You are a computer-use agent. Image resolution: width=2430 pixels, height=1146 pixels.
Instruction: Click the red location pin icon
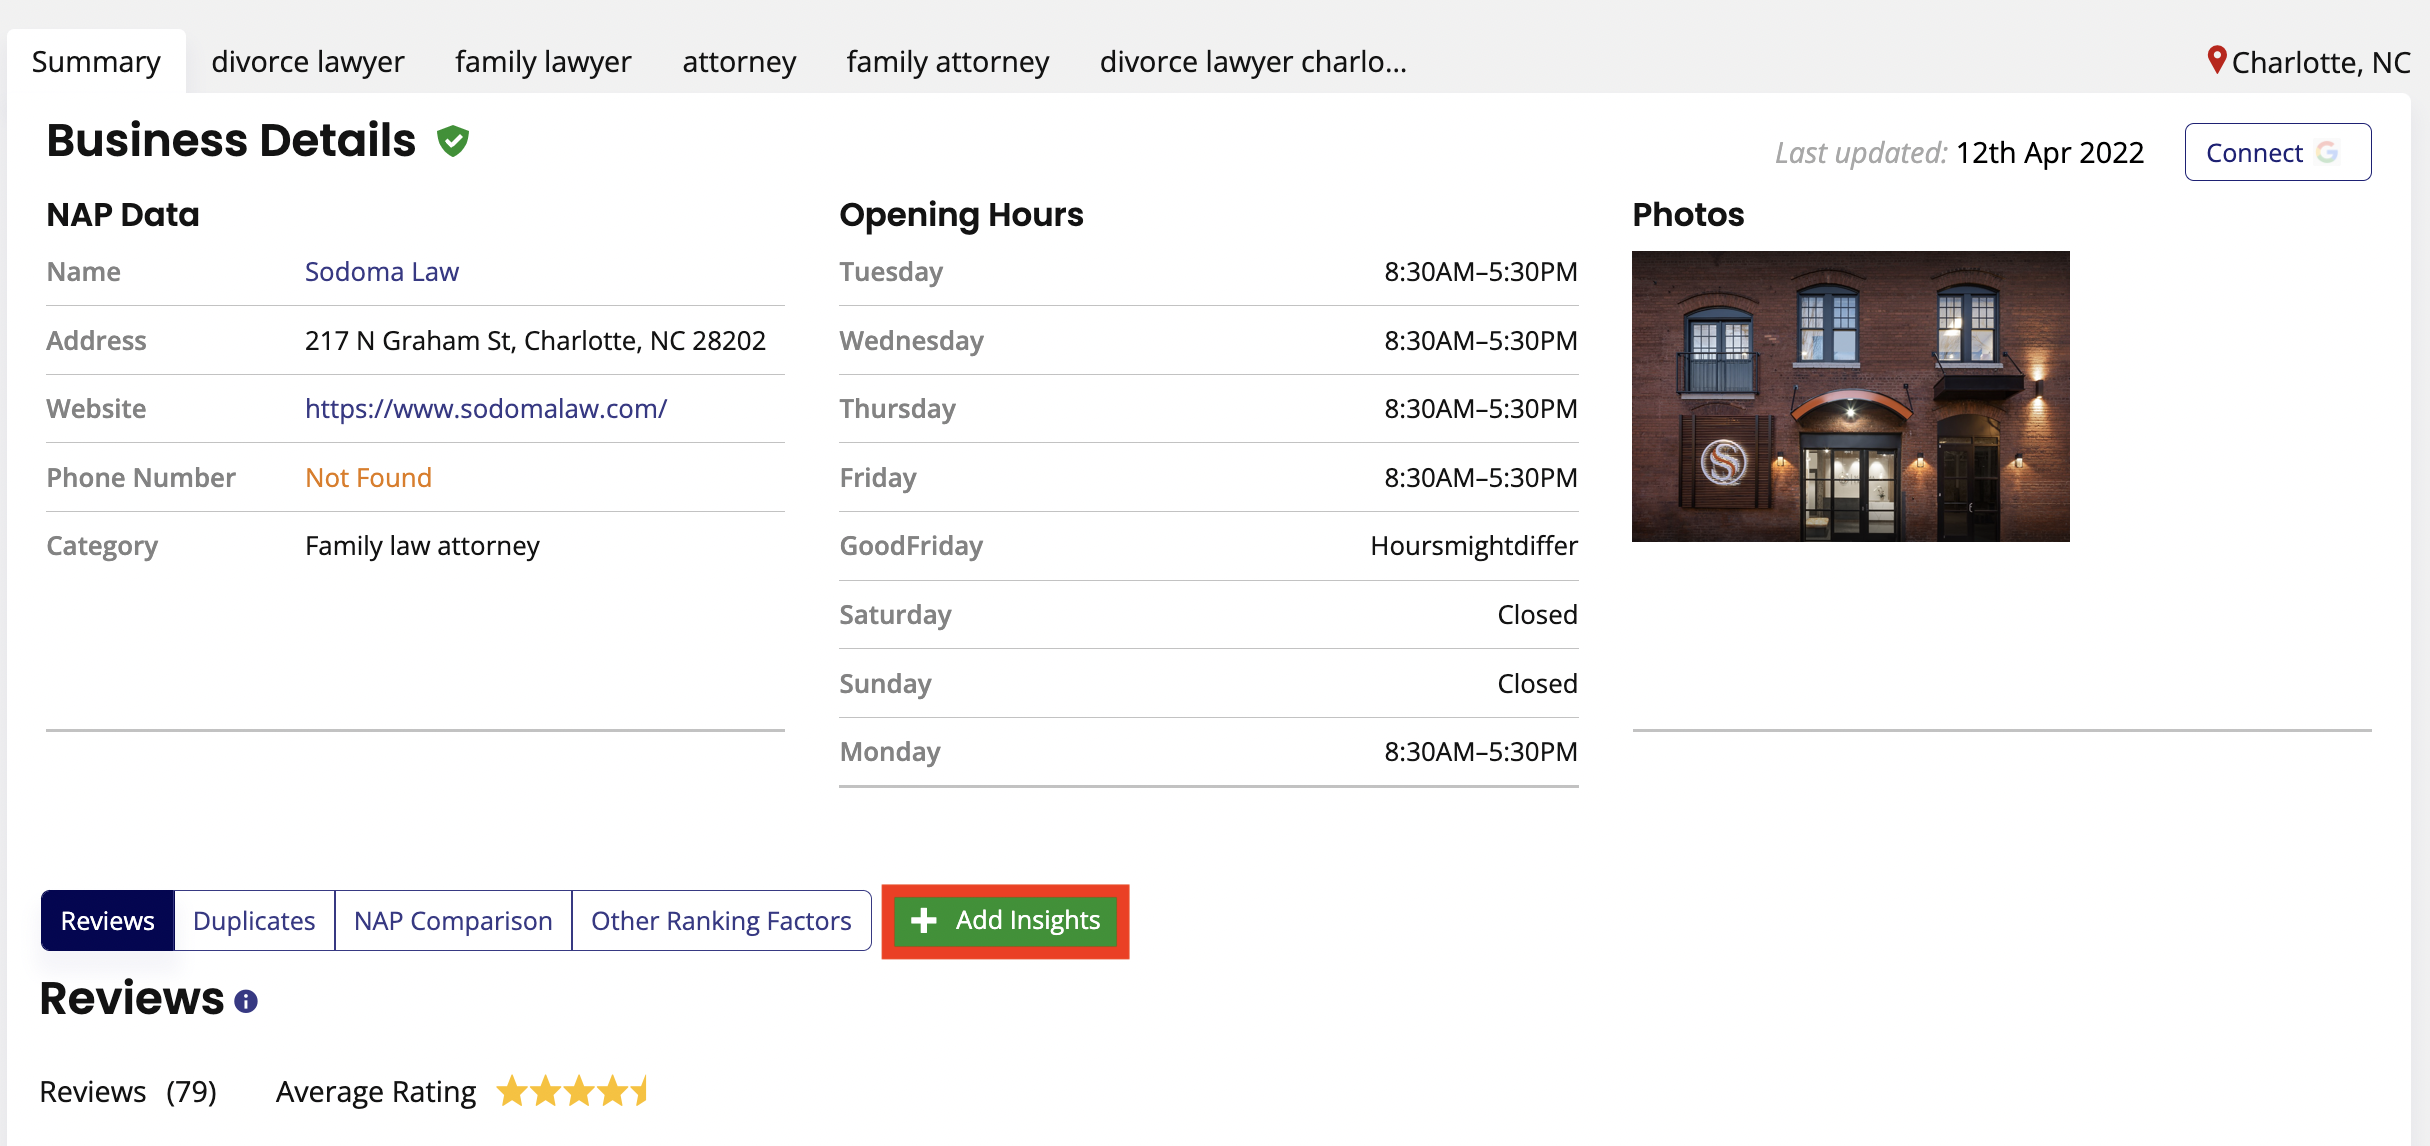[x=2216, y=60]
